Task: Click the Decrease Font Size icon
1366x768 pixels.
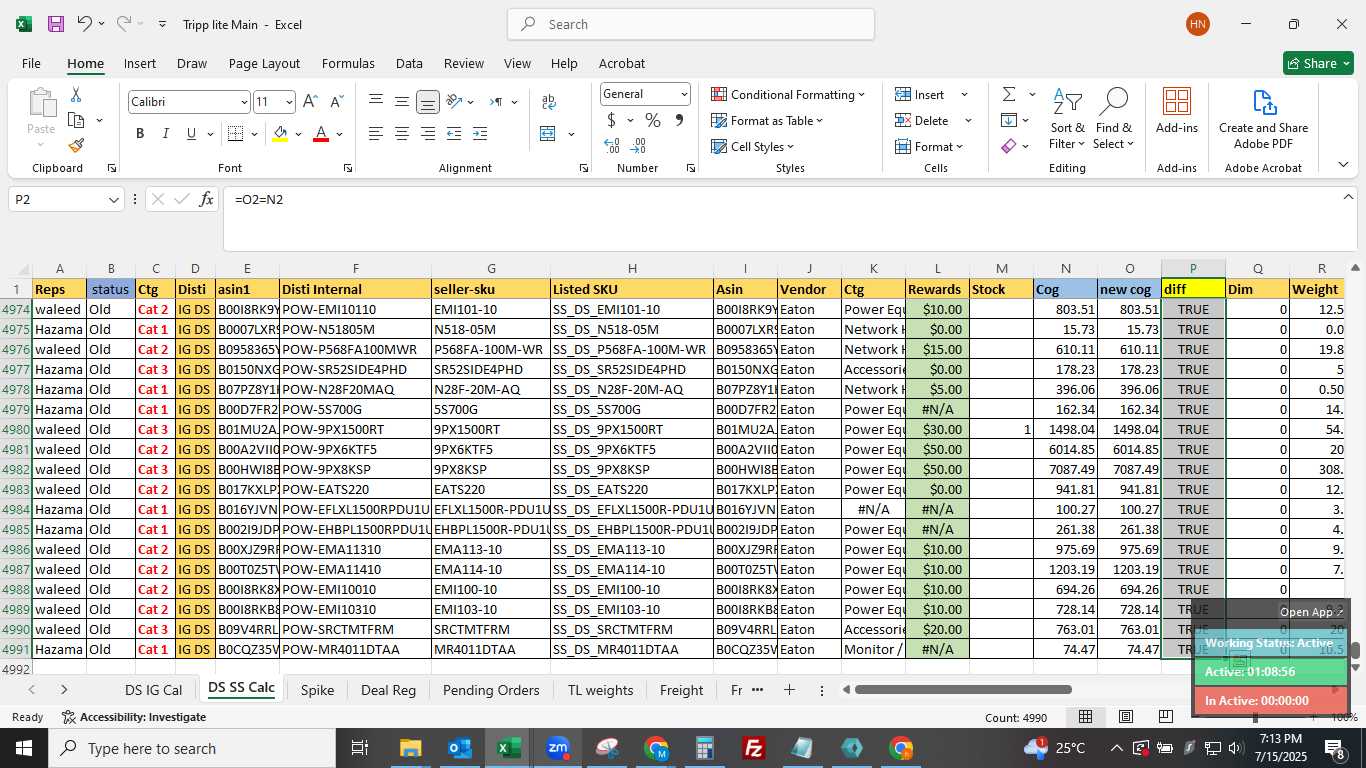Action: tap(336, 102)
